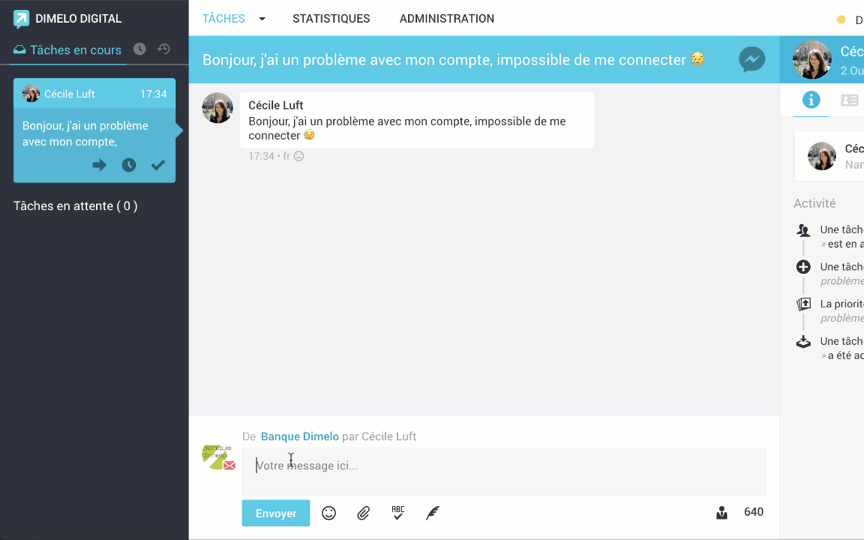Click the feather quill icon
The image size is (864, 540).
point(432,513)
